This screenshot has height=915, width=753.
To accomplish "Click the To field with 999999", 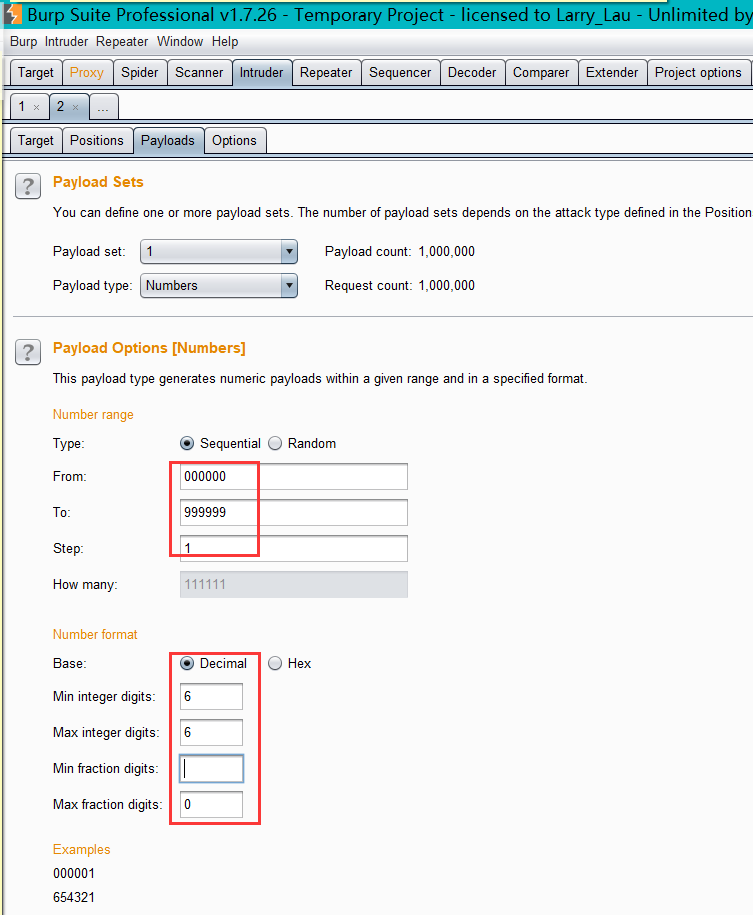I will (x=294, y=512).
